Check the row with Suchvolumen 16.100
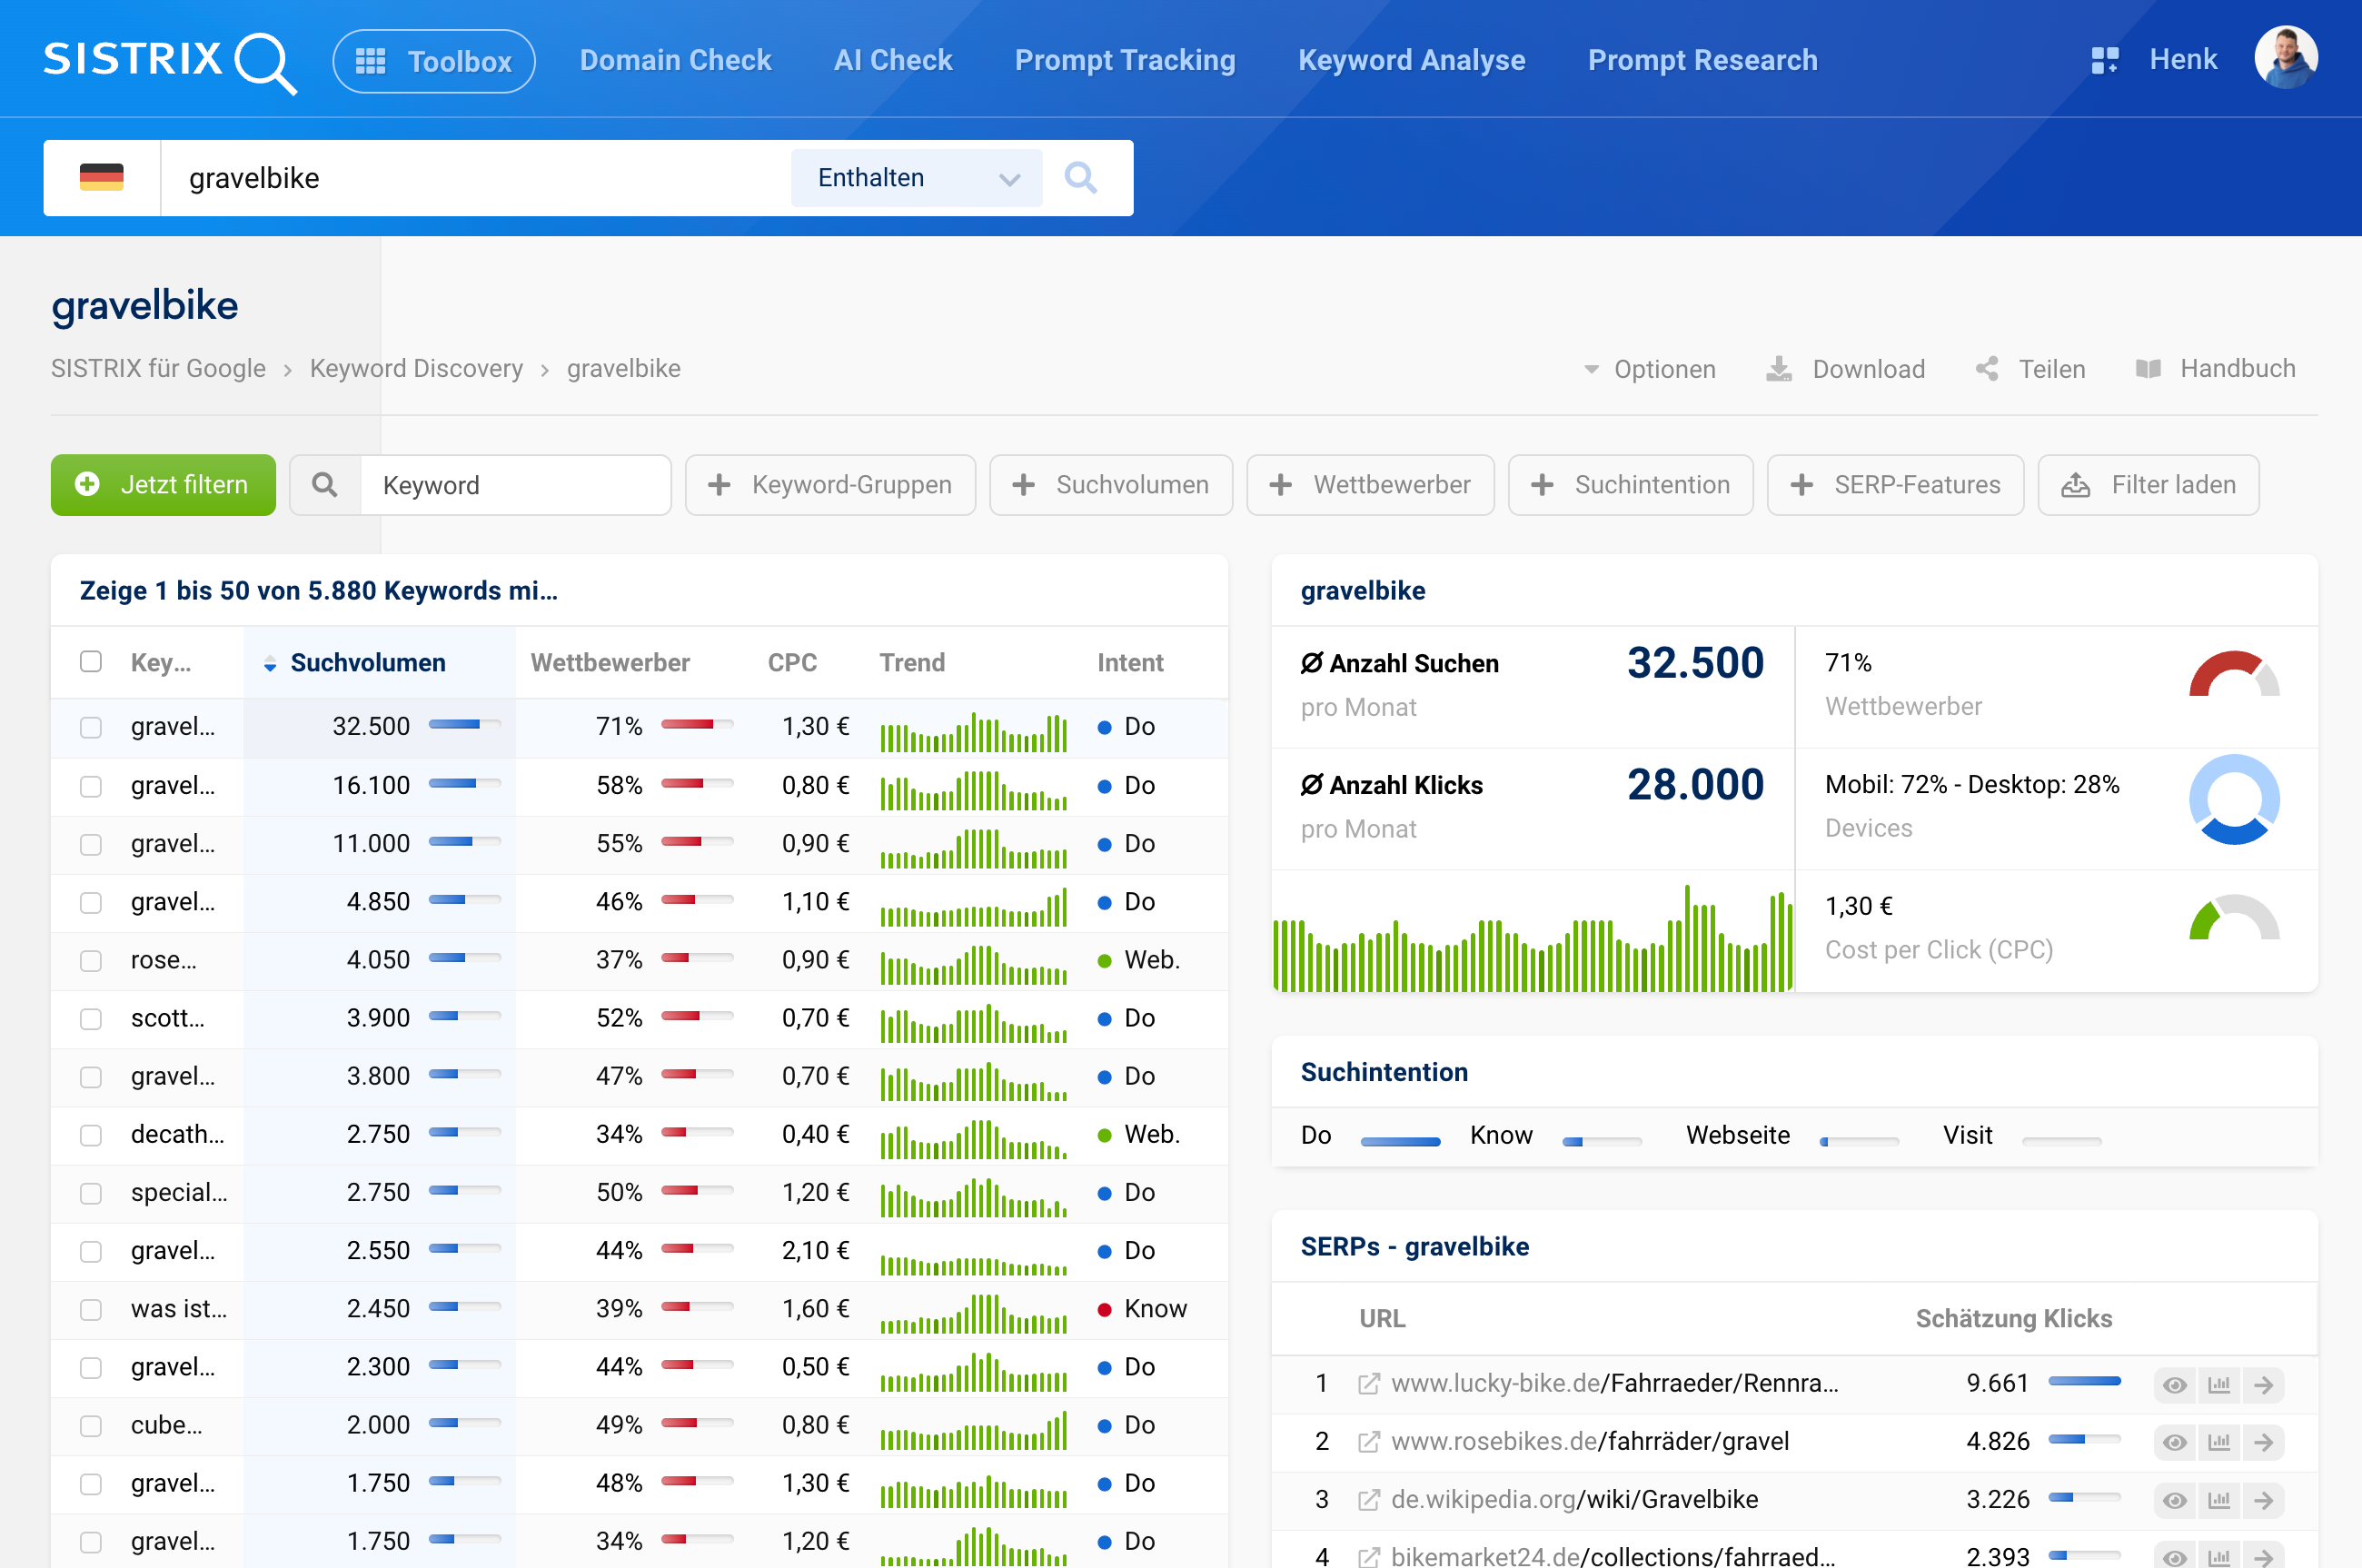2362x1568 pixels. [91, 786]
